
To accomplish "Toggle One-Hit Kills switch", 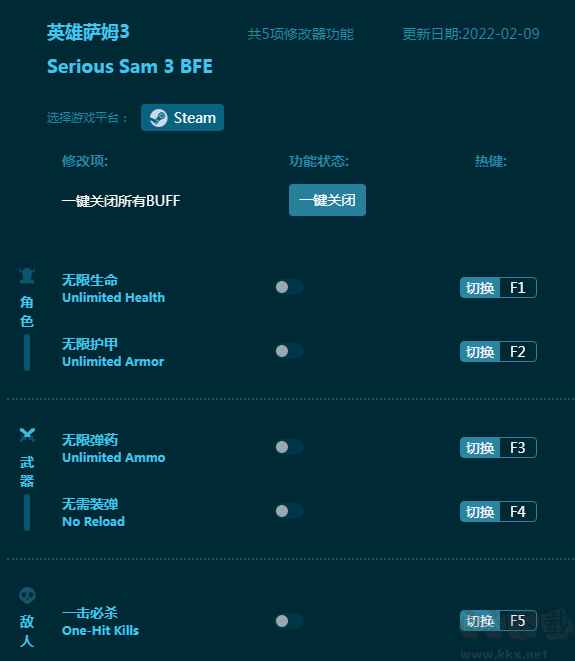I will pyautogui.click(x=289, y=621).
